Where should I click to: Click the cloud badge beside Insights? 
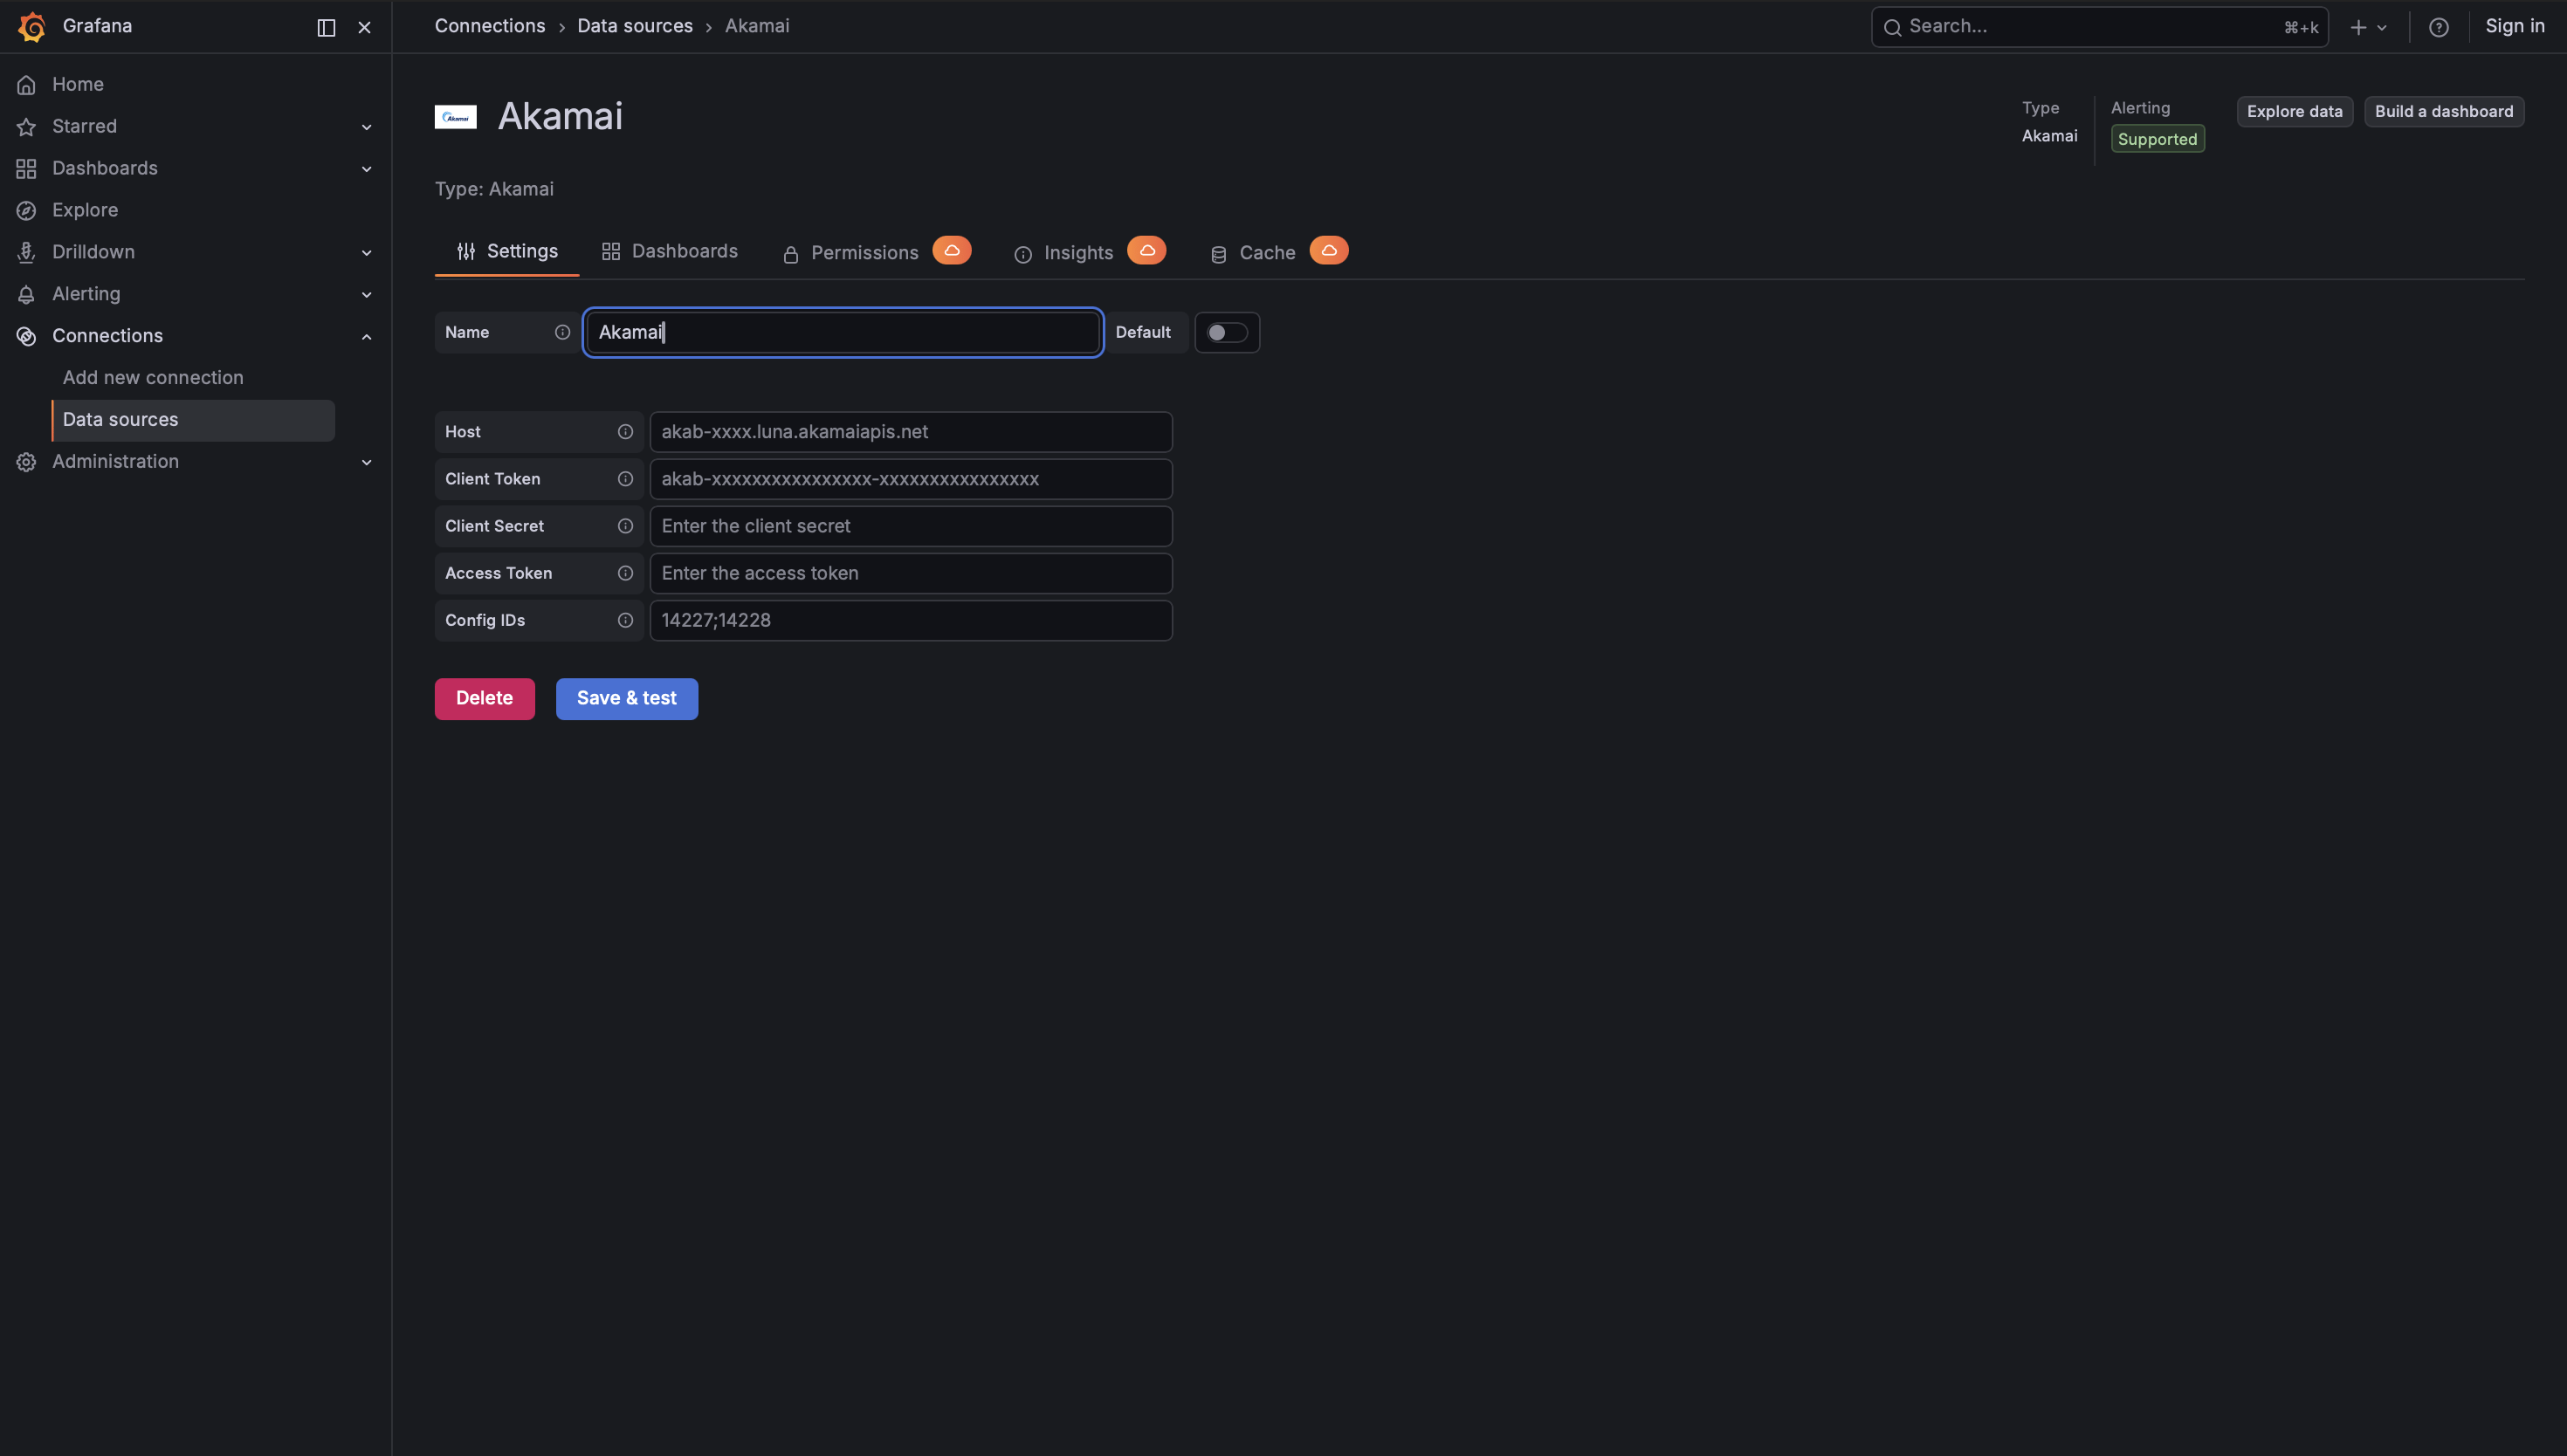coord(1147,250)
